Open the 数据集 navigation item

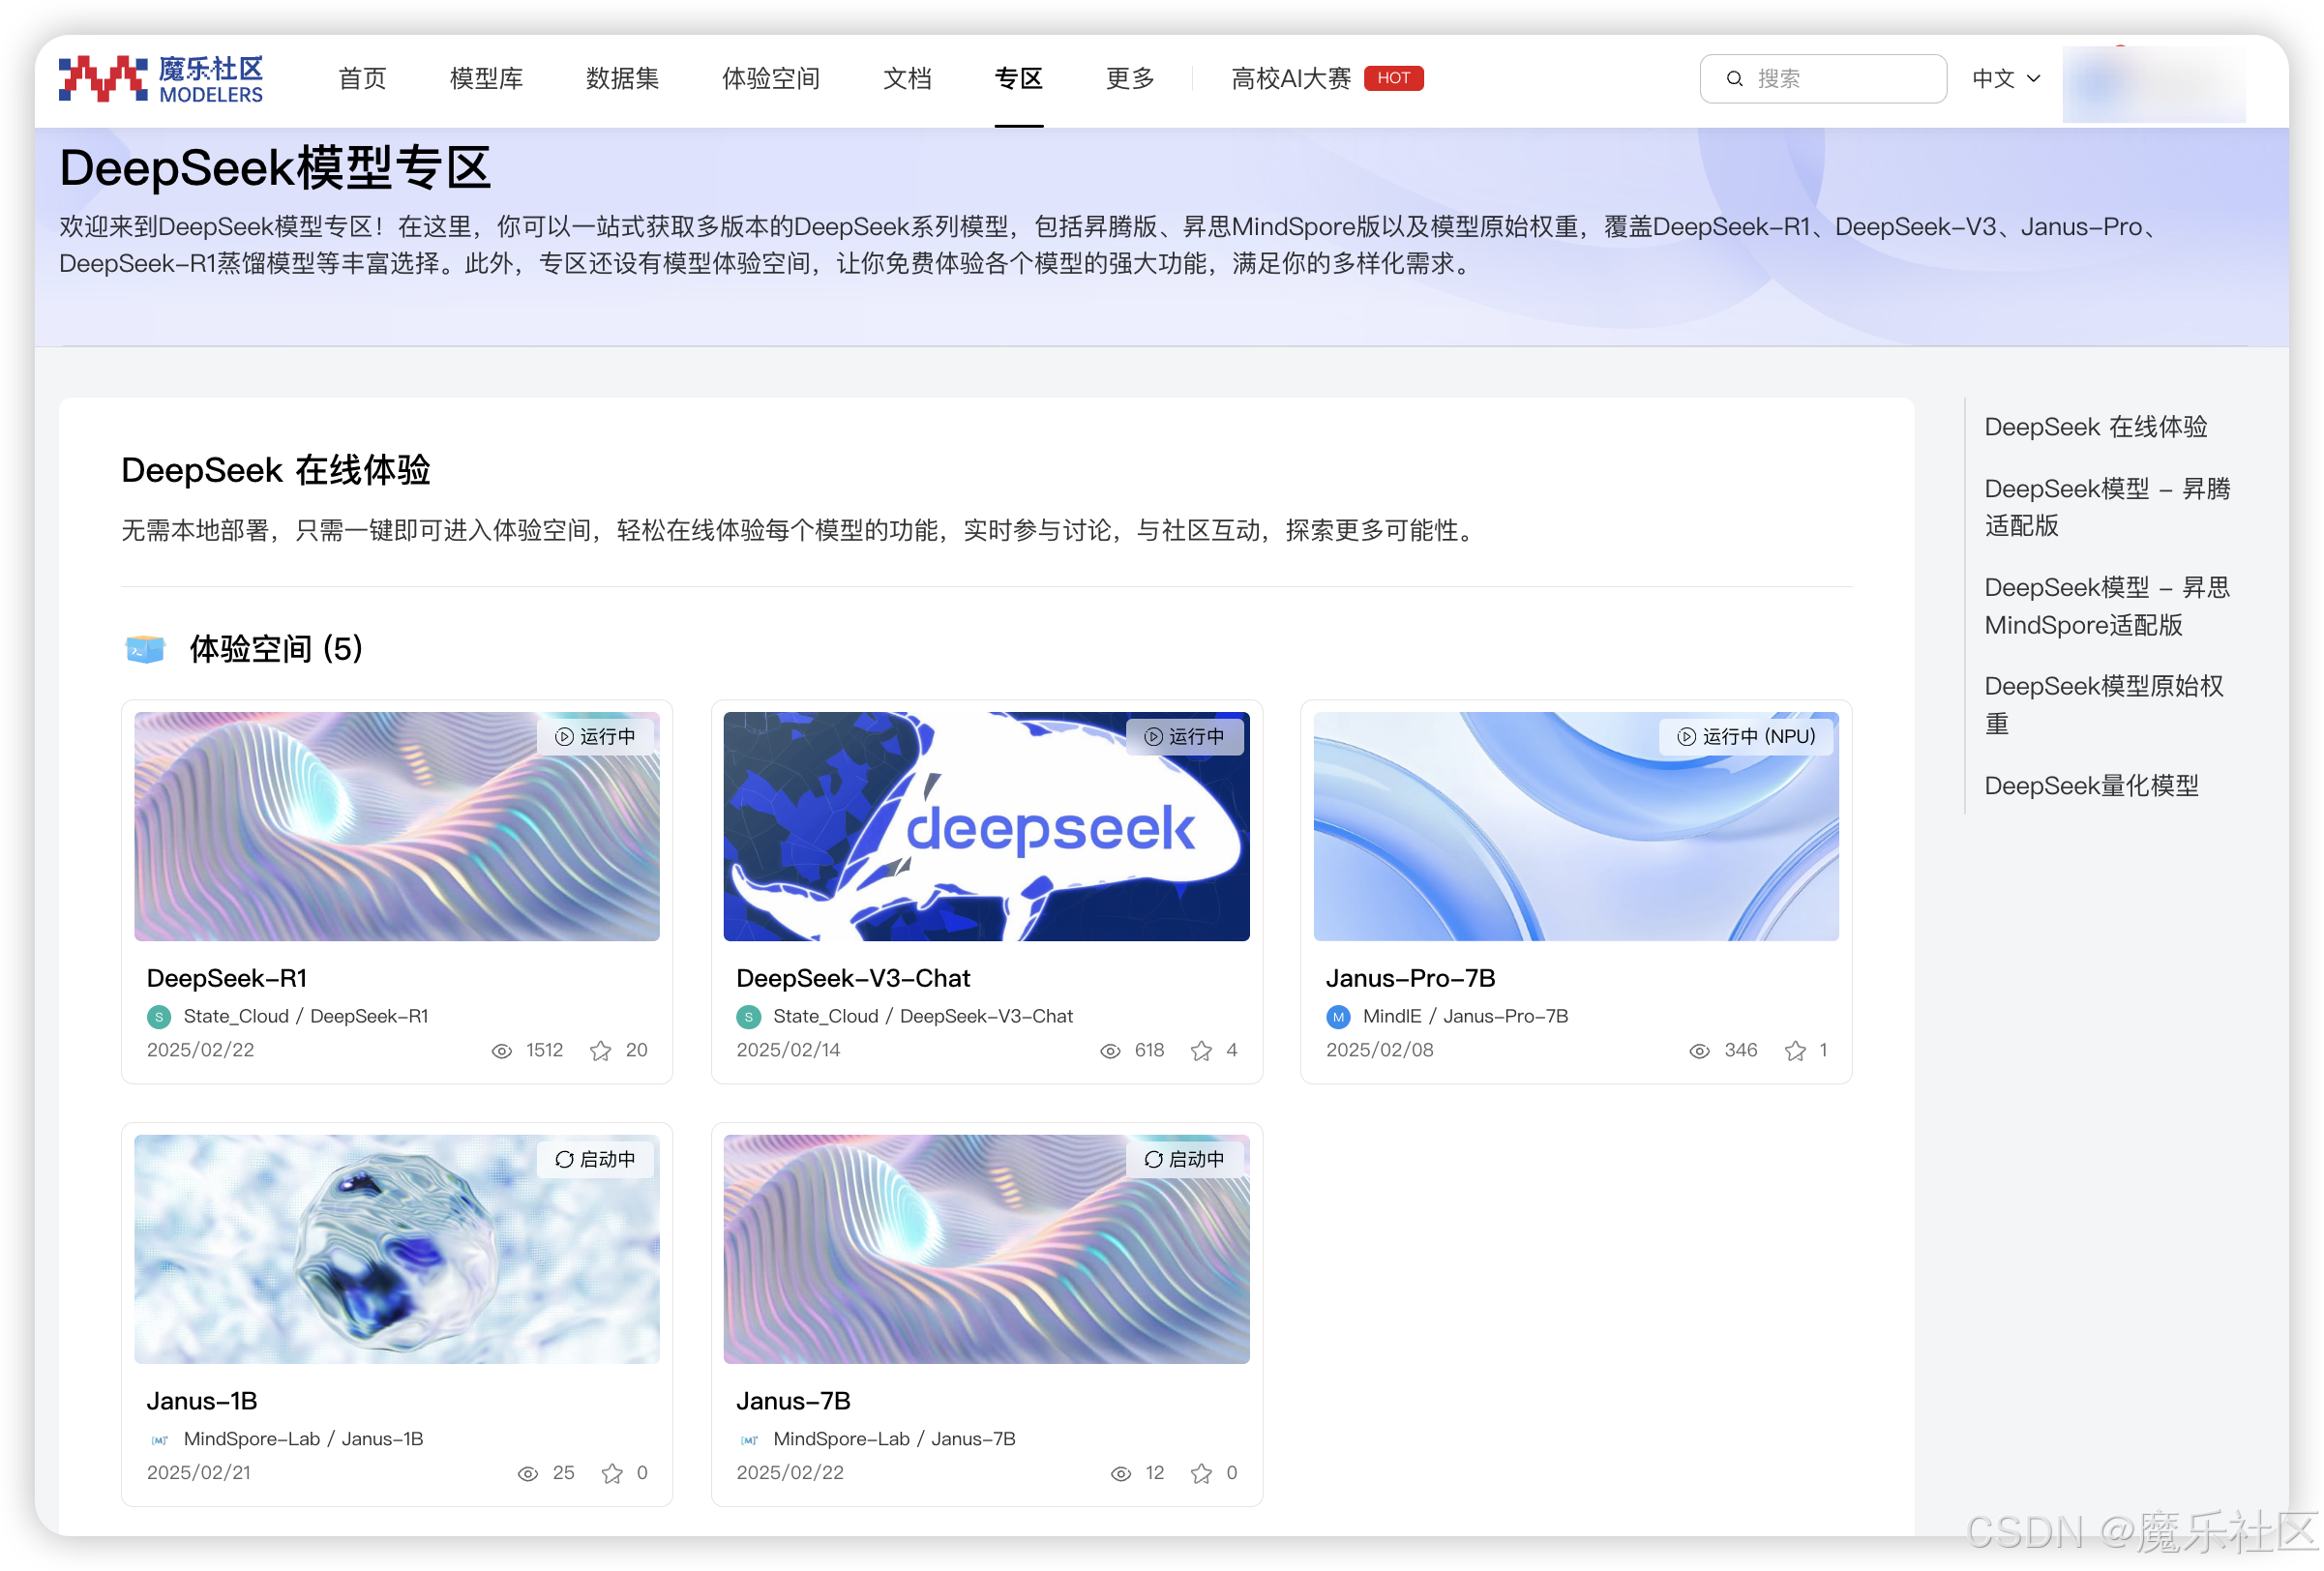(622, 78)
